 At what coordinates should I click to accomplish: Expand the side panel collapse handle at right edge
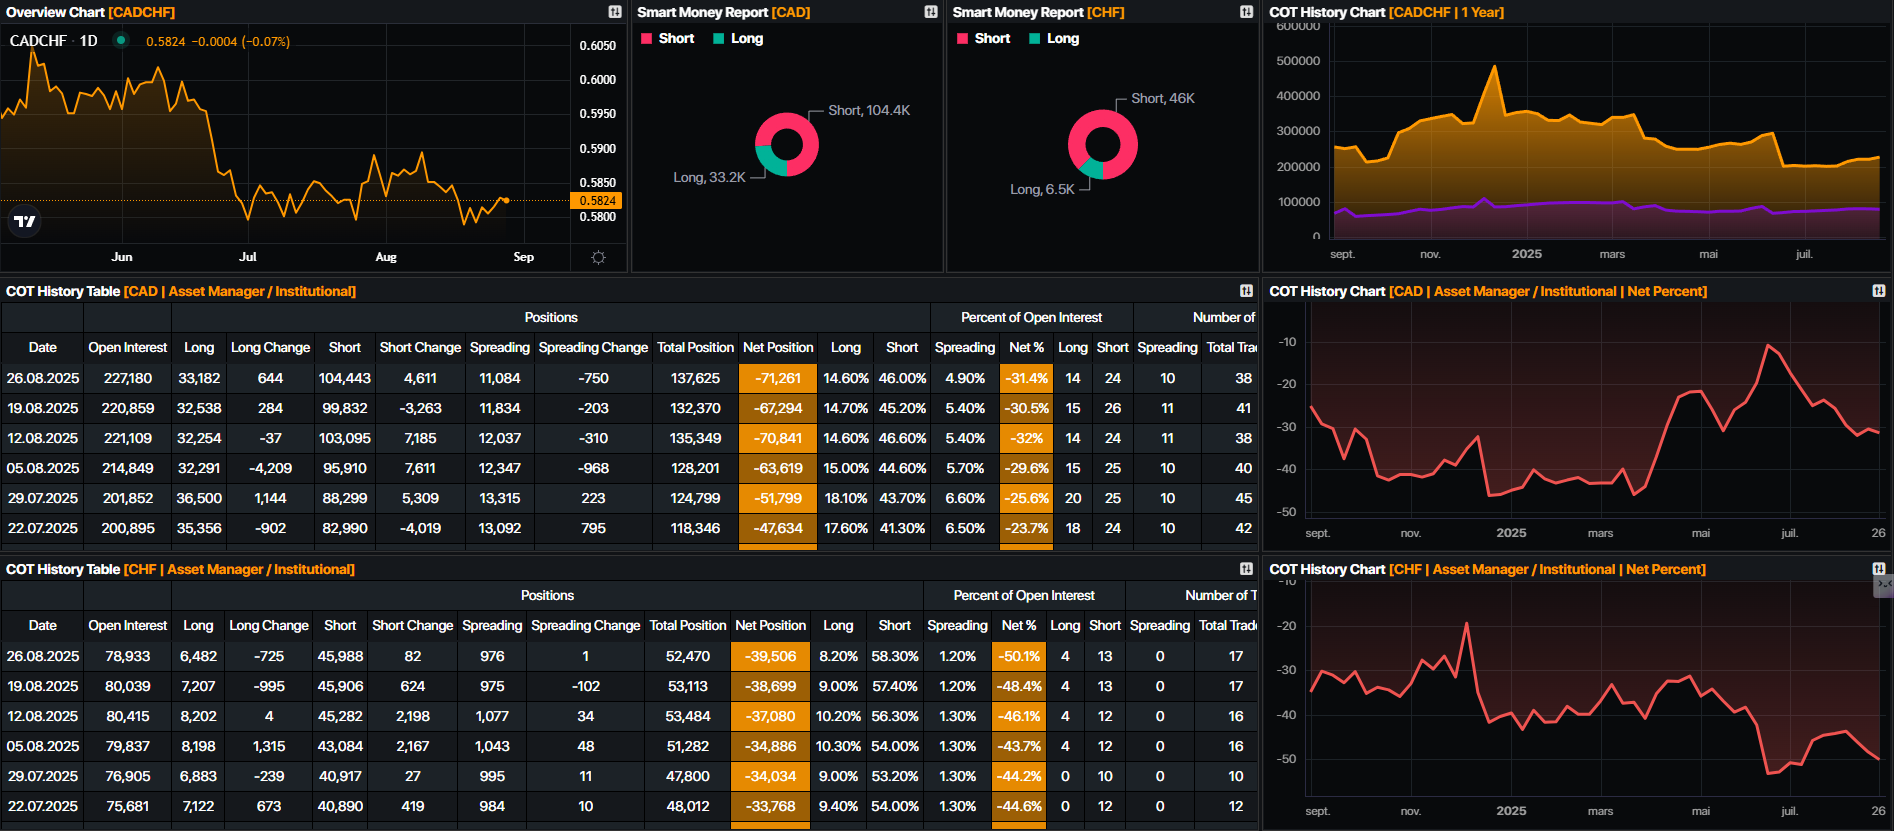(1884, 585)
